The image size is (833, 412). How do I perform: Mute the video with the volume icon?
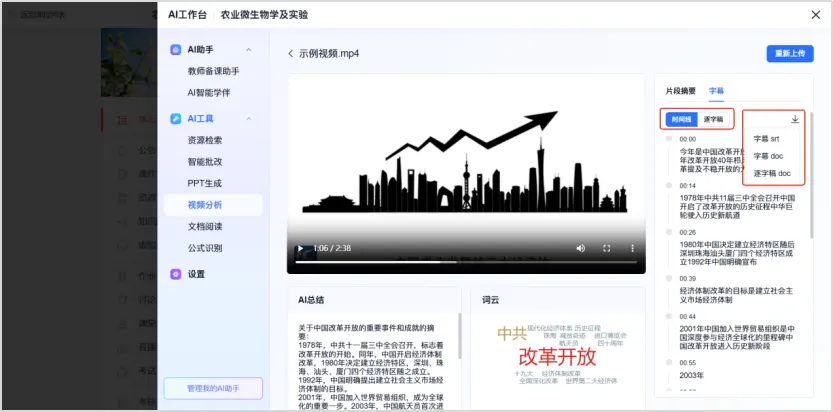click(581, 248)
